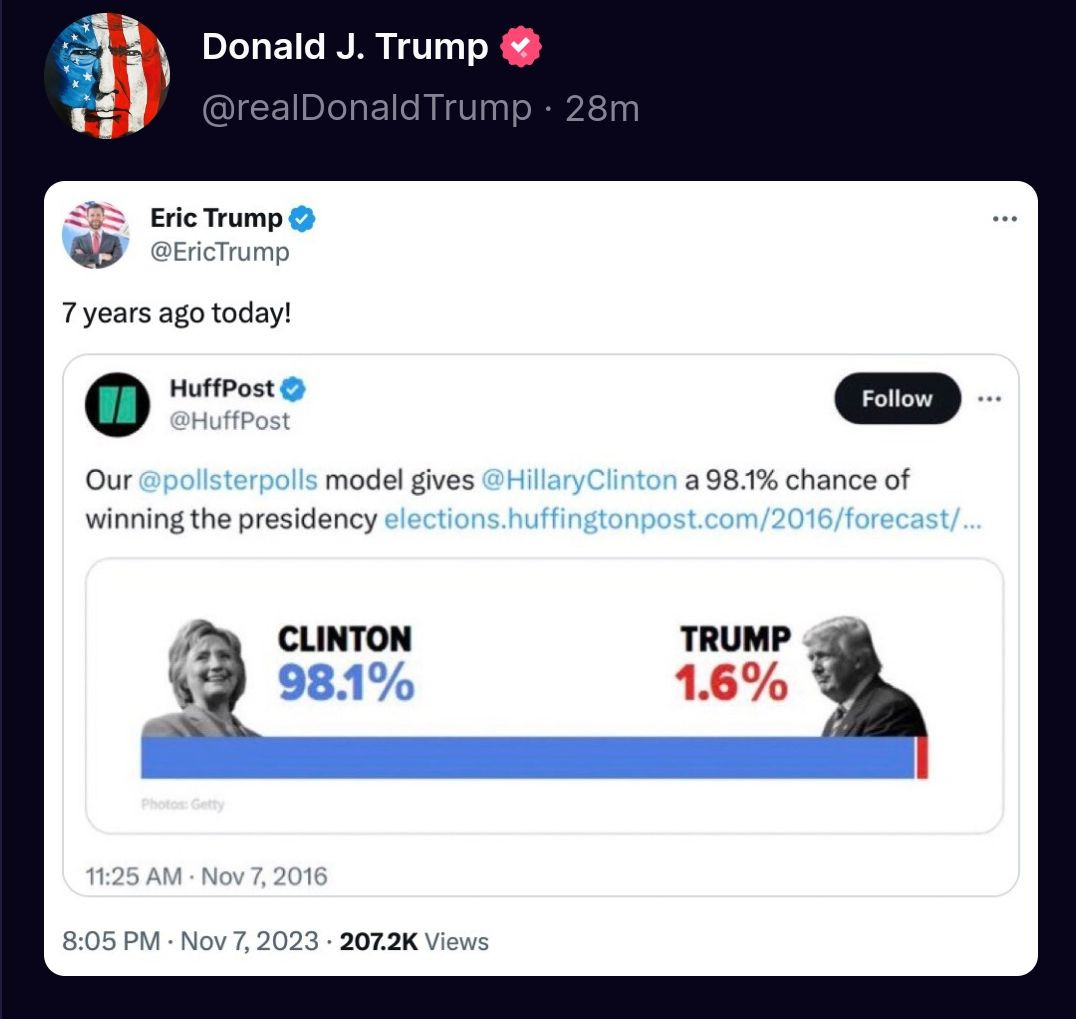The image size is (1076, 1019).
Task: Open the @HillaryClinton mention link
Action: [579, 480]
